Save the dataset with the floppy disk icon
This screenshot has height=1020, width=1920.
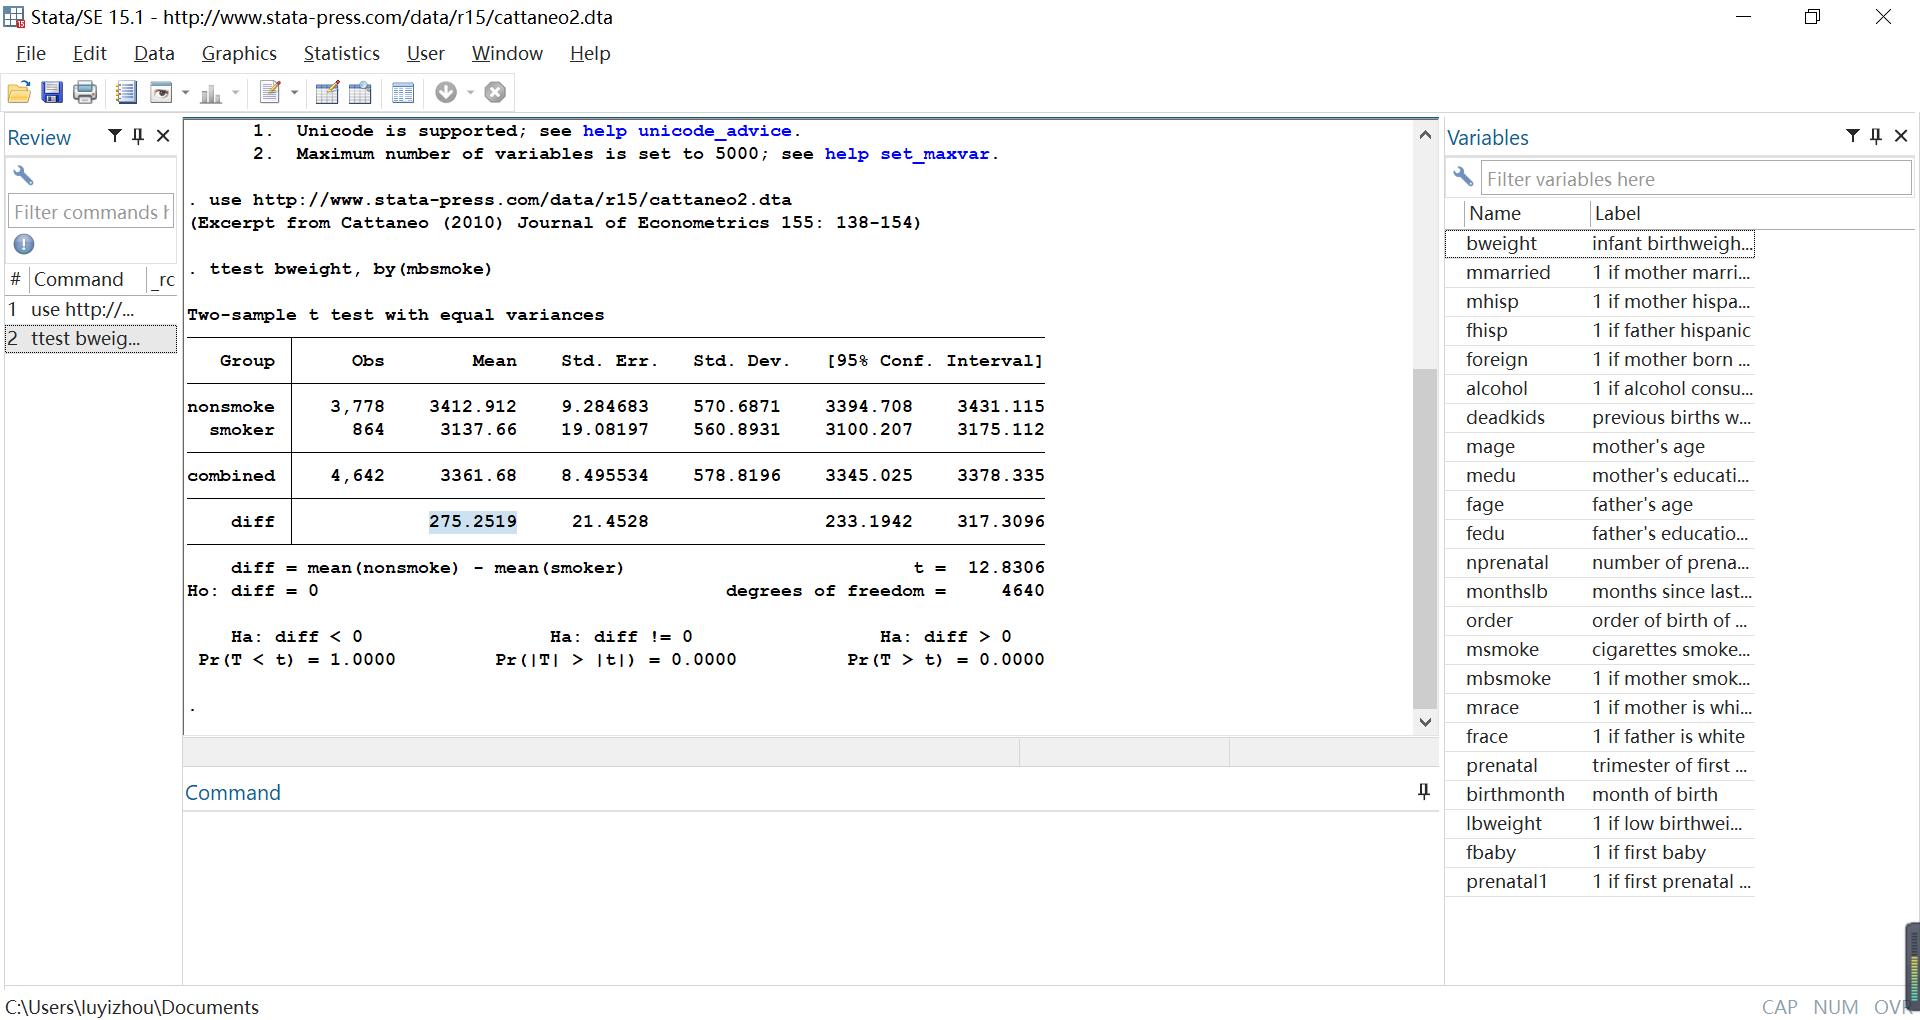tap(52, 93)
